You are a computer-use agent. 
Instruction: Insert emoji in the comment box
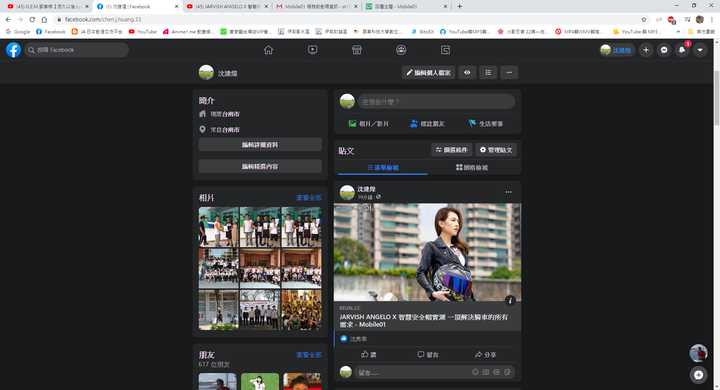click(475, 372)
